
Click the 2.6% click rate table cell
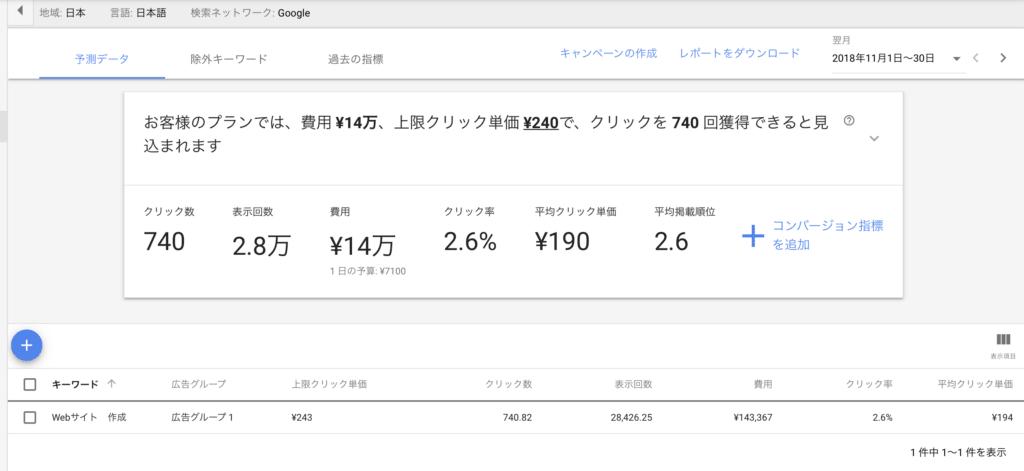coord(882,417)
